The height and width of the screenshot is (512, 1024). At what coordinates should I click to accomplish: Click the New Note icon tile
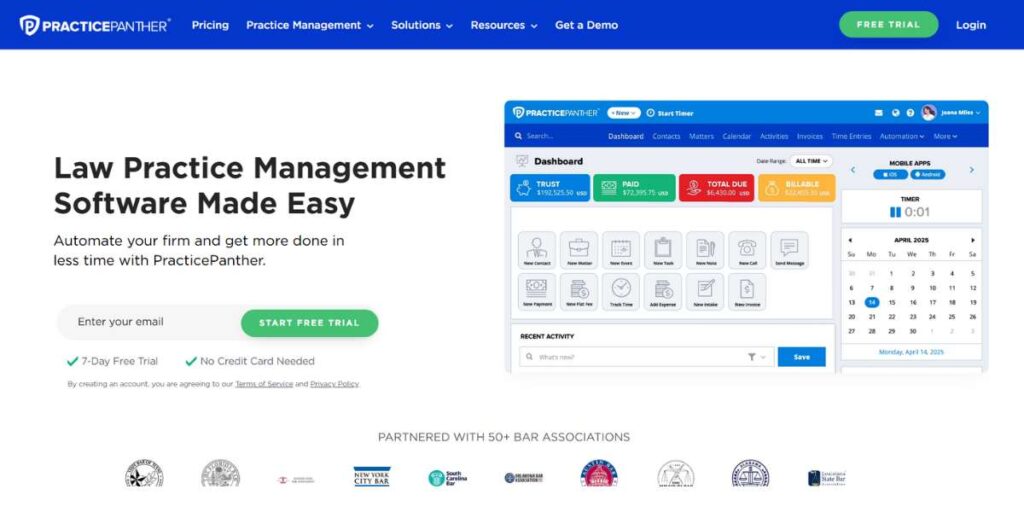[x=705, y=251]
